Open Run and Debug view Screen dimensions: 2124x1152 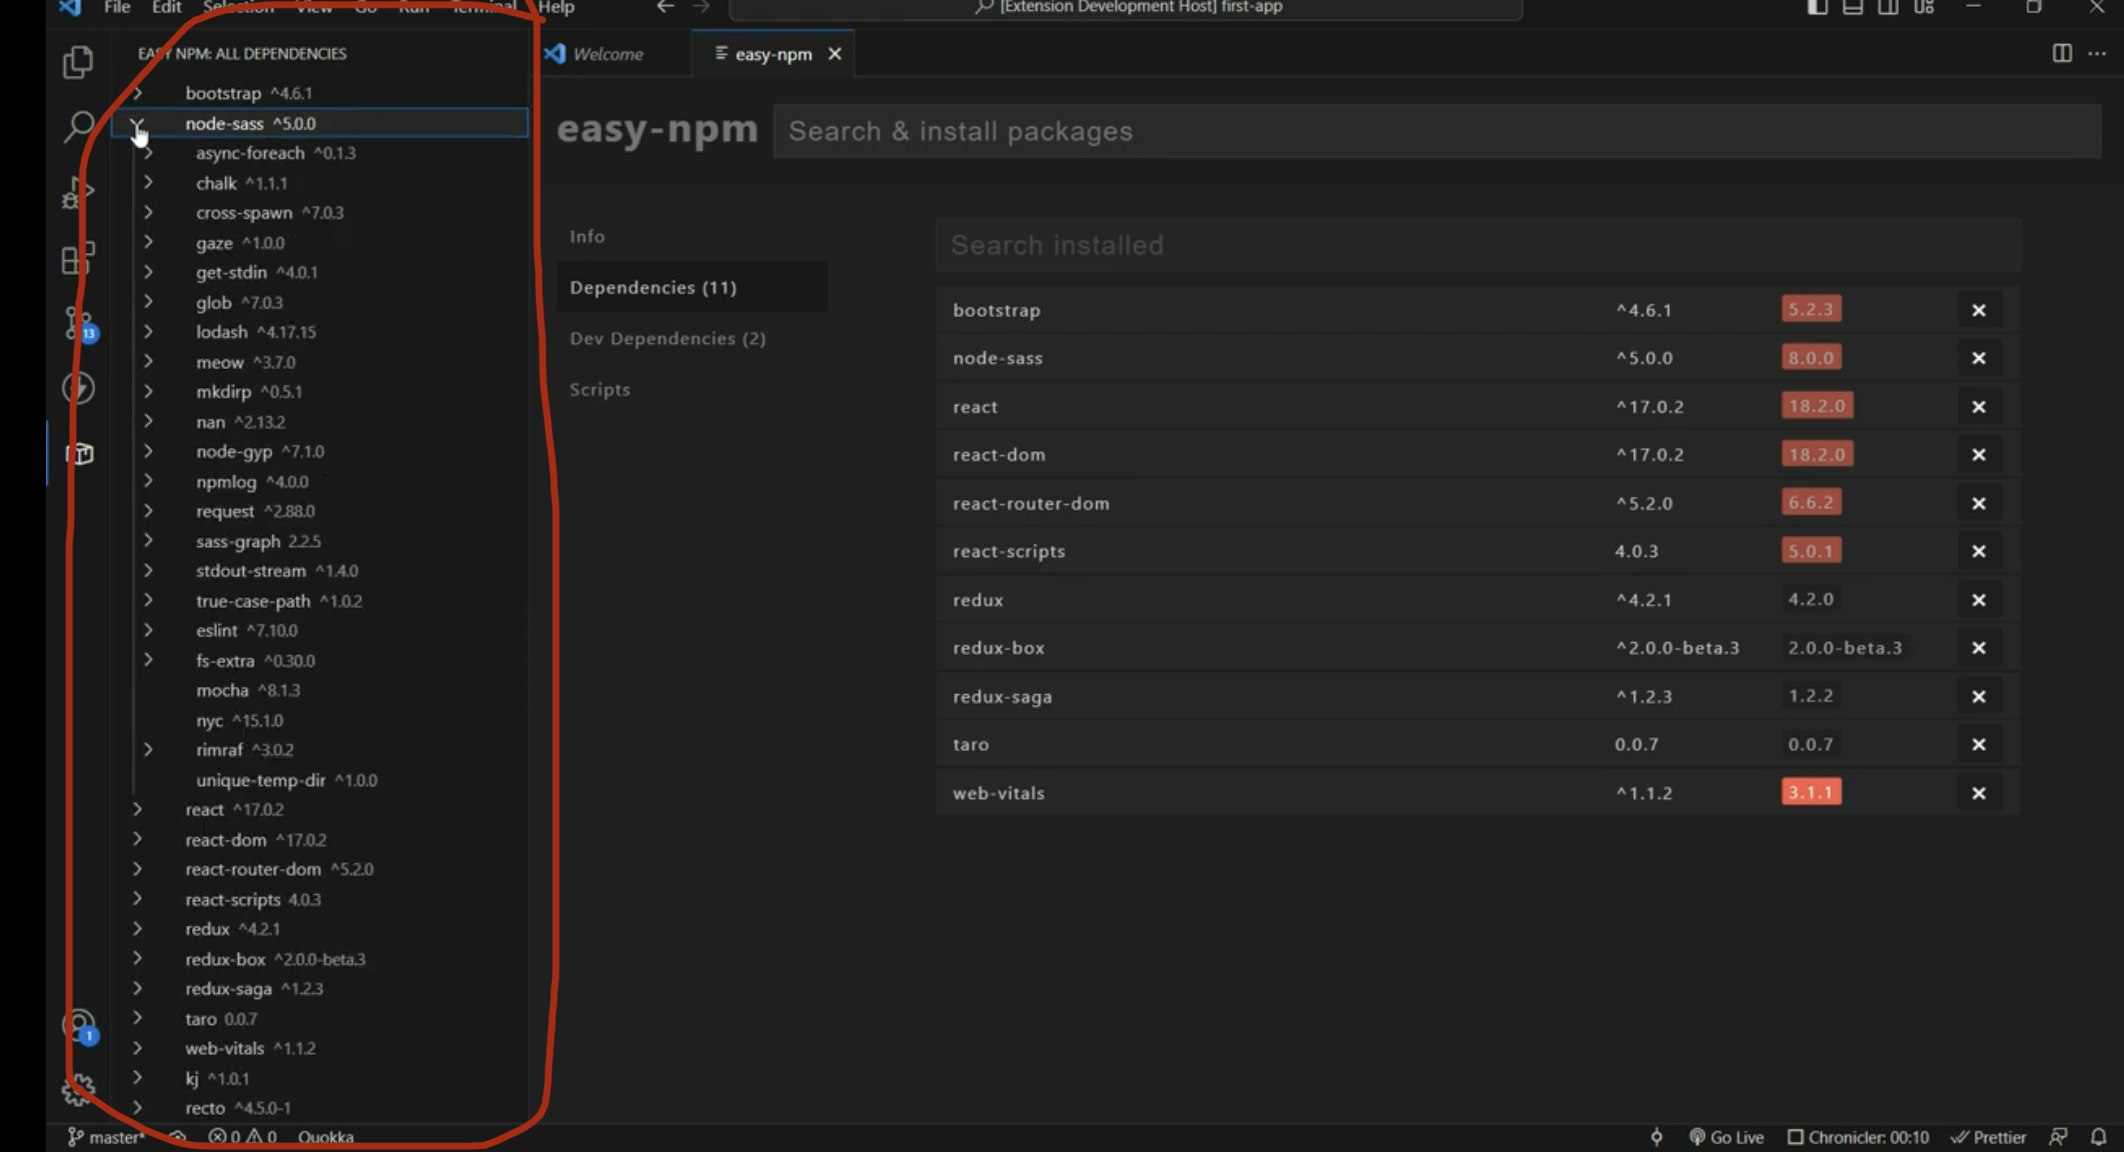pos(78,192)
